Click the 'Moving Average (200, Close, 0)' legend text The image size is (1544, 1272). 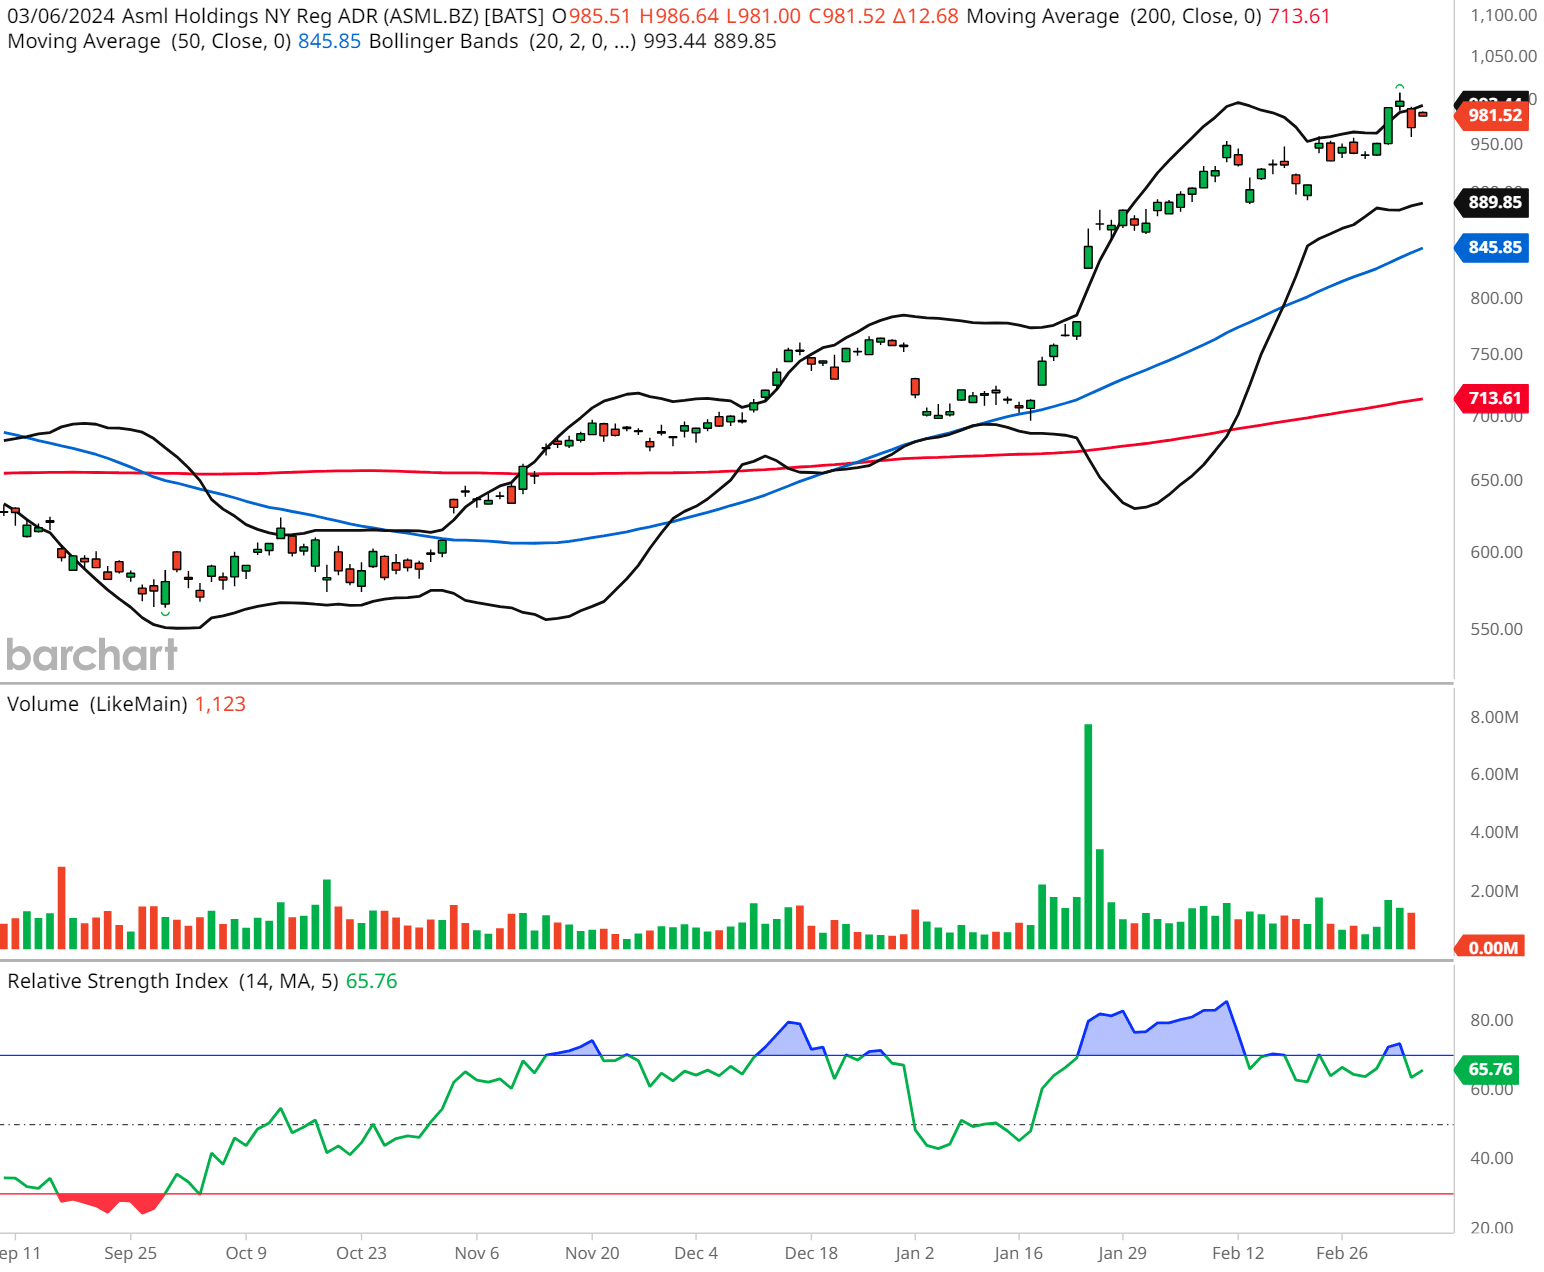[x=1114, y=16]
